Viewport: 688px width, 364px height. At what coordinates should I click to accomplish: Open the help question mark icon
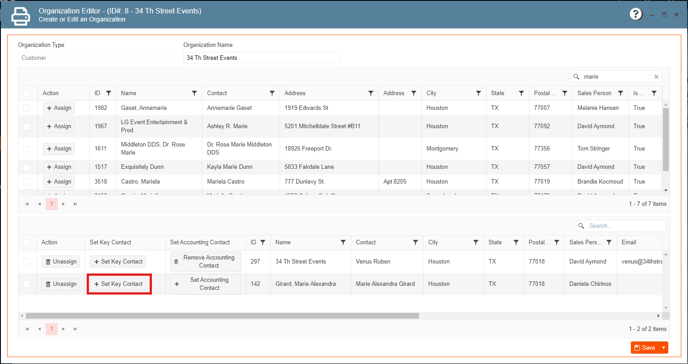(x=635, y=14)
